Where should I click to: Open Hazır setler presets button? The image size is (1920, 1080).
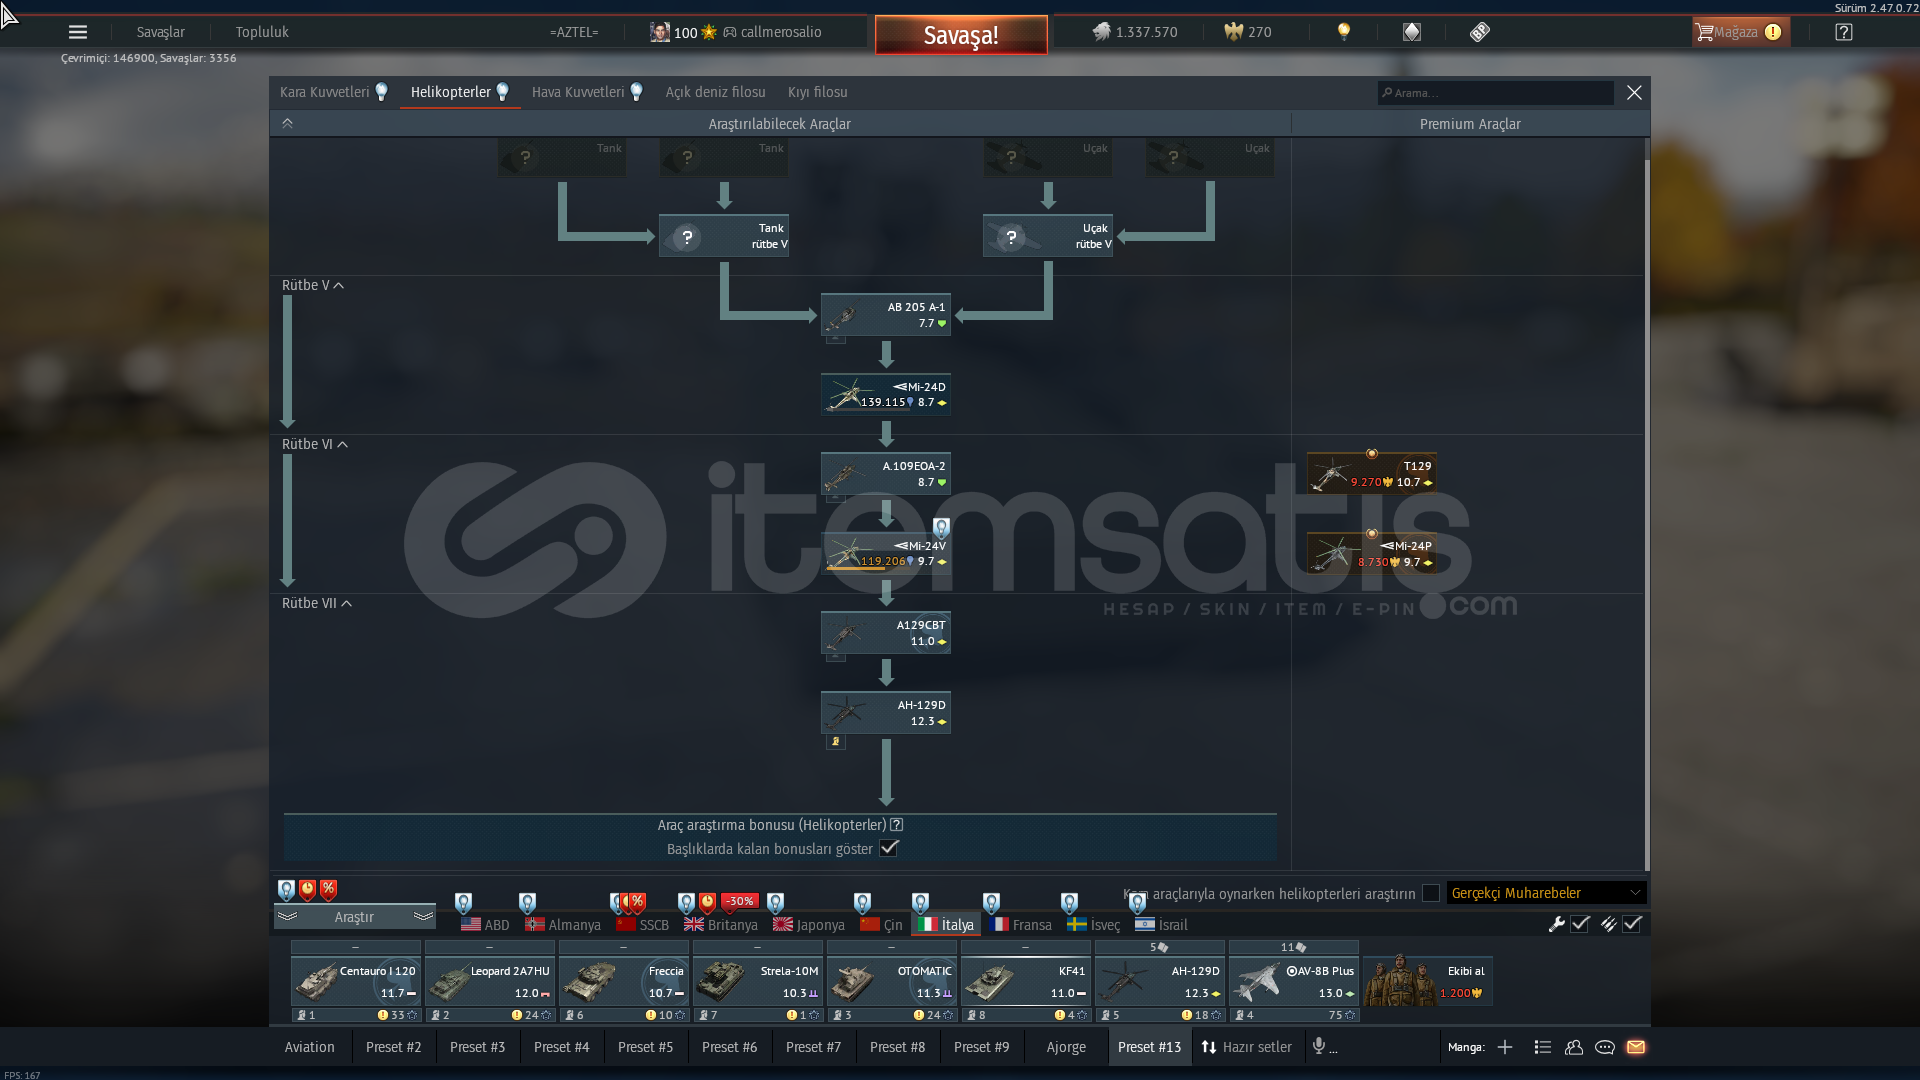(1247, 1047)
